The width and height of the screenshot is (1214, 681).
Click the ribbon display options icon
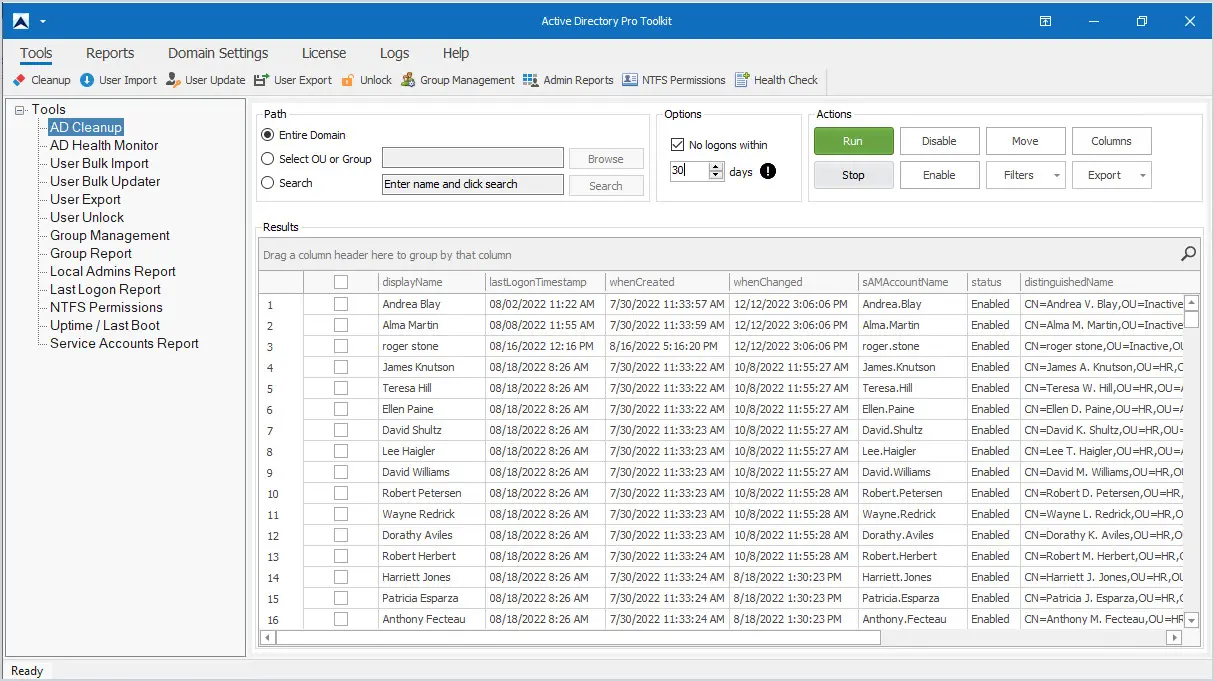click(x=1045, y=21)
